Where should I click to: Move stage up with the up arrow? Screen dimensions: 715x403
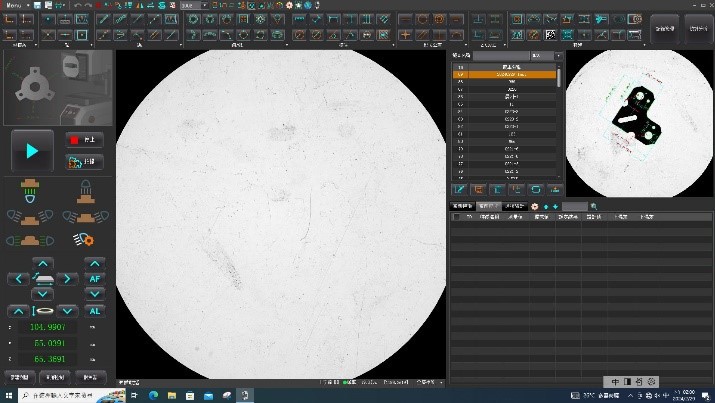(43, 264)
